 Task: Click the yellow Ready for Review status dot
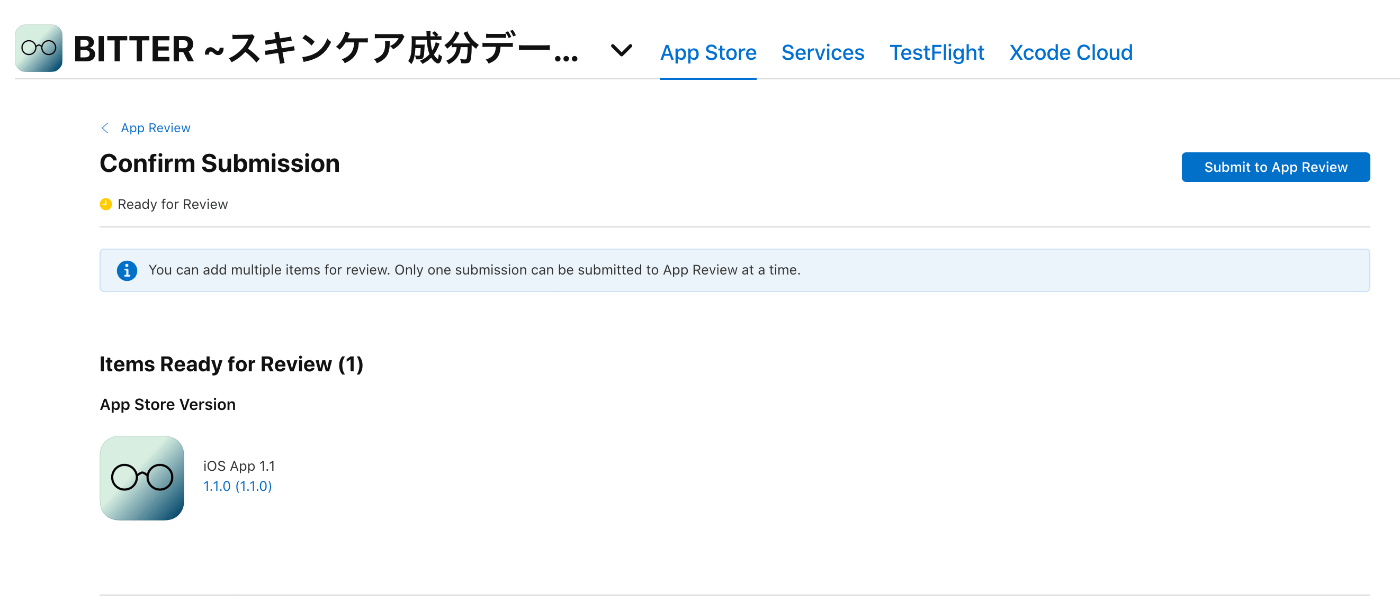click(106, 204)
